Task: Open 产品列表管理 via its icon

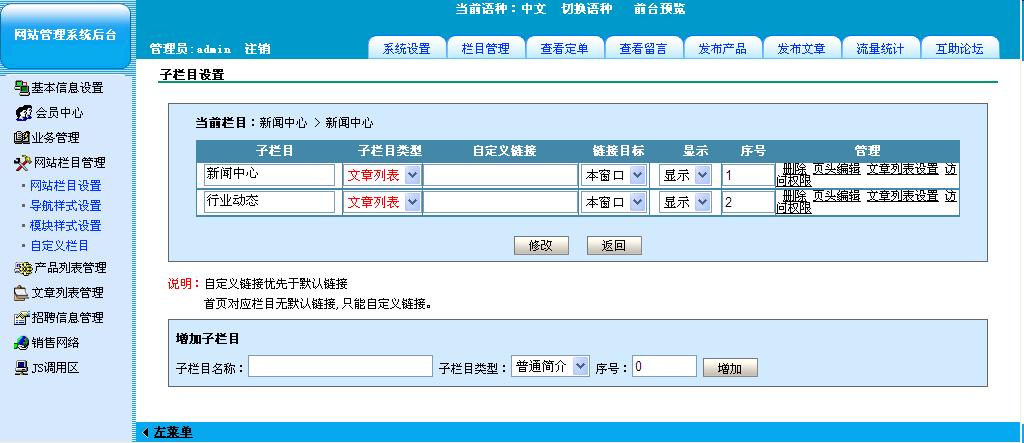Action: (24, 268)
